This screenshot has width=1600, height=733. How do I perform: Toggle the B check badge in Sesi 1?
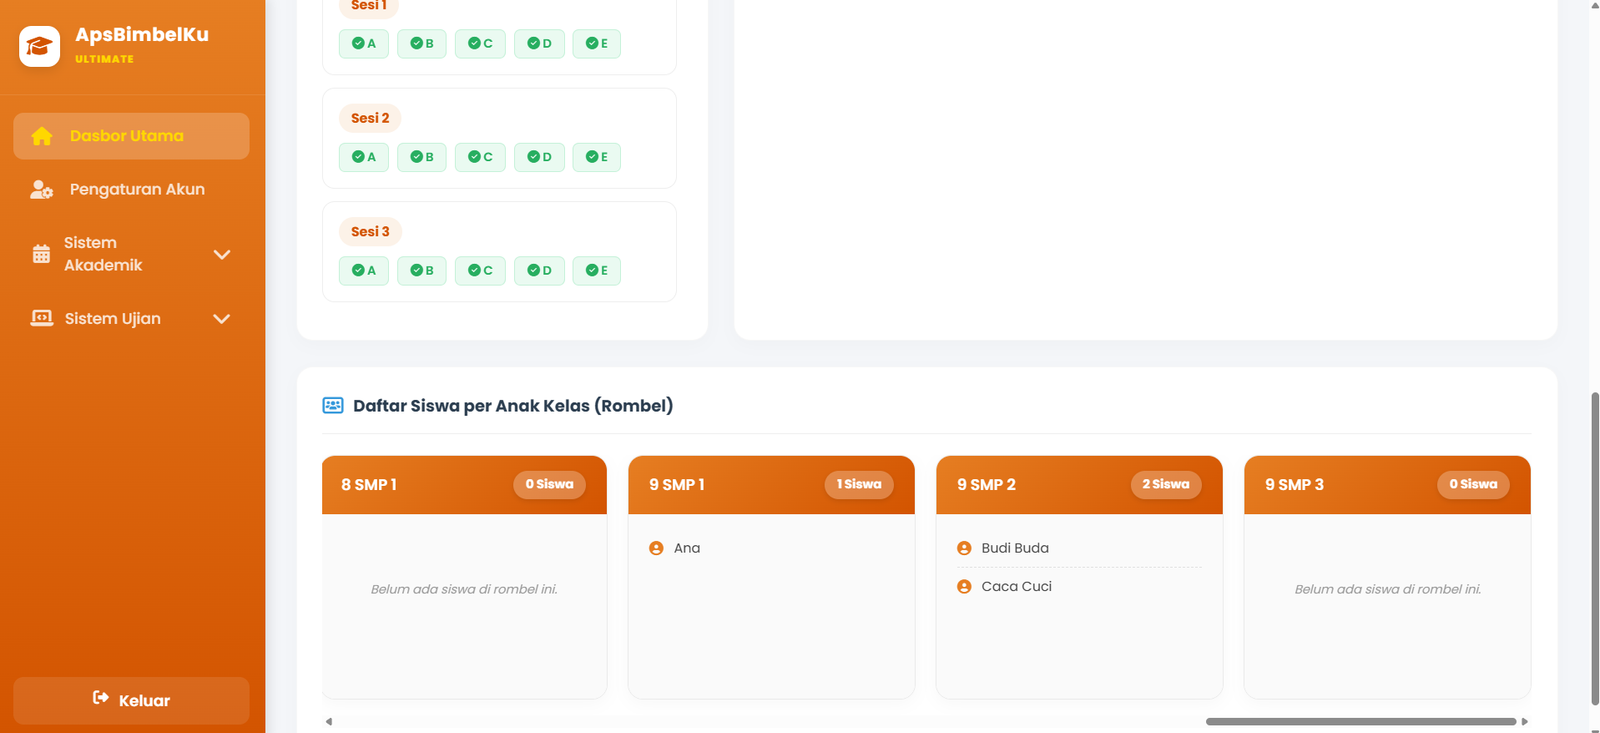(x=422, y=43)
